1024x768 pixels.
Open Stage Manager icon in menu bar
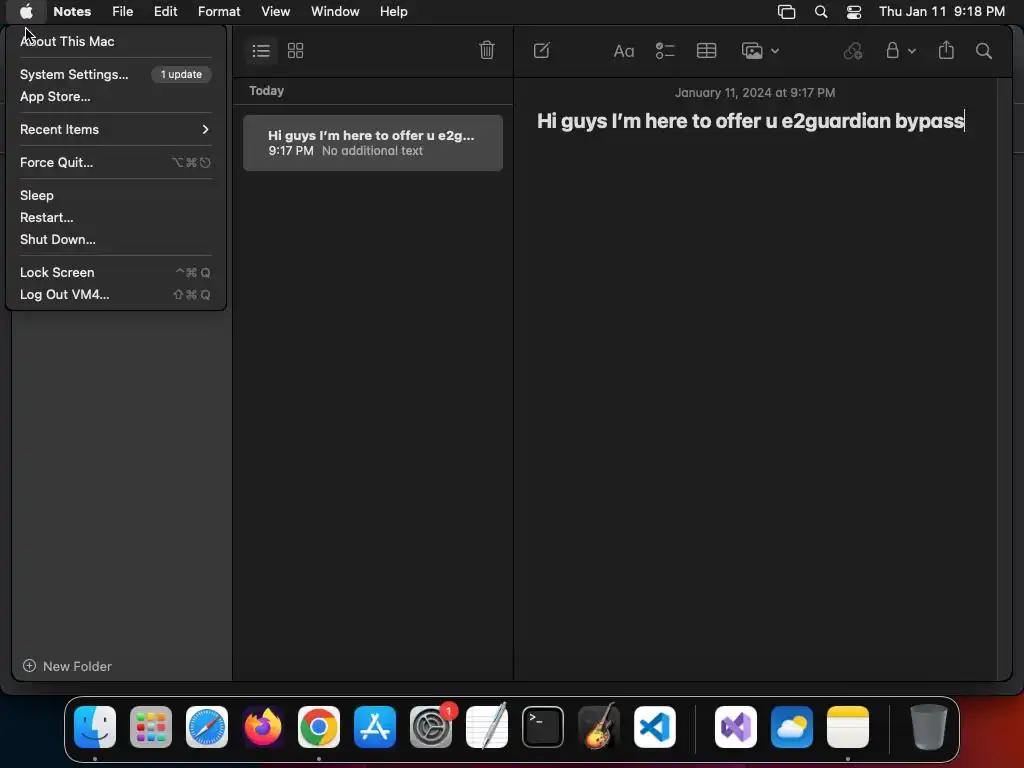tap(786, 12)
